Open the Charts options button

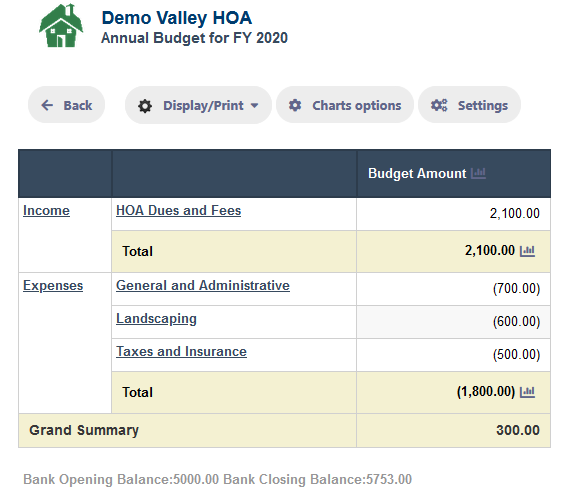345,105
